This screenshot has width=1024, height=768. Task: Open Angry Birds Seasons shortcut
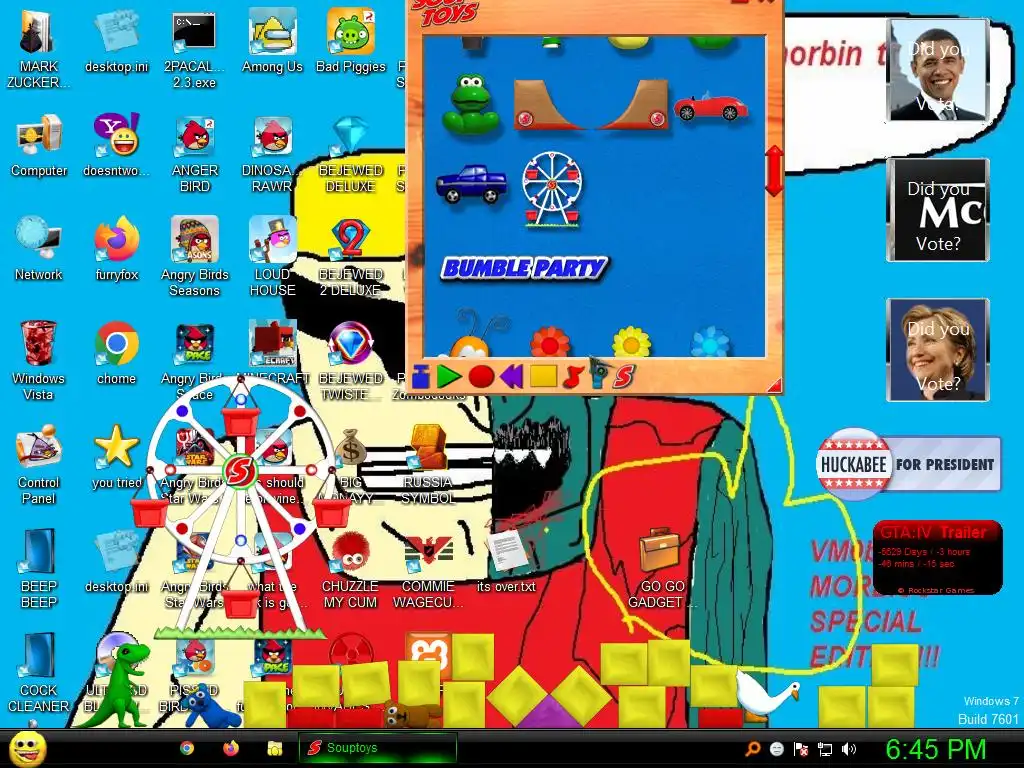point(195,257)
